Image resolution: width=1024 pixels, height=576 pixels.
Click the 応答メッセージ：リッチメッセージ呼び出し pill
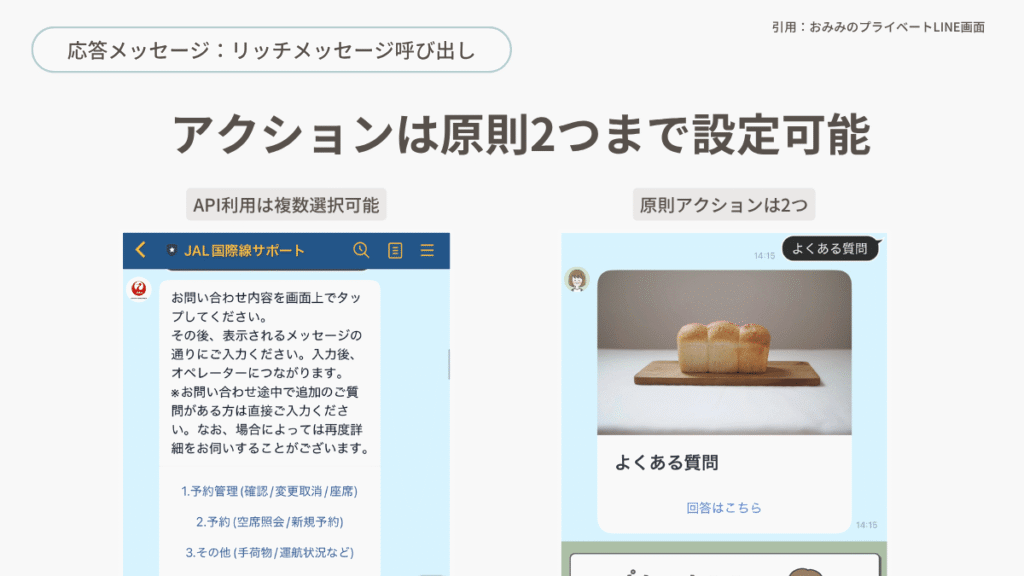coord(272,50)
